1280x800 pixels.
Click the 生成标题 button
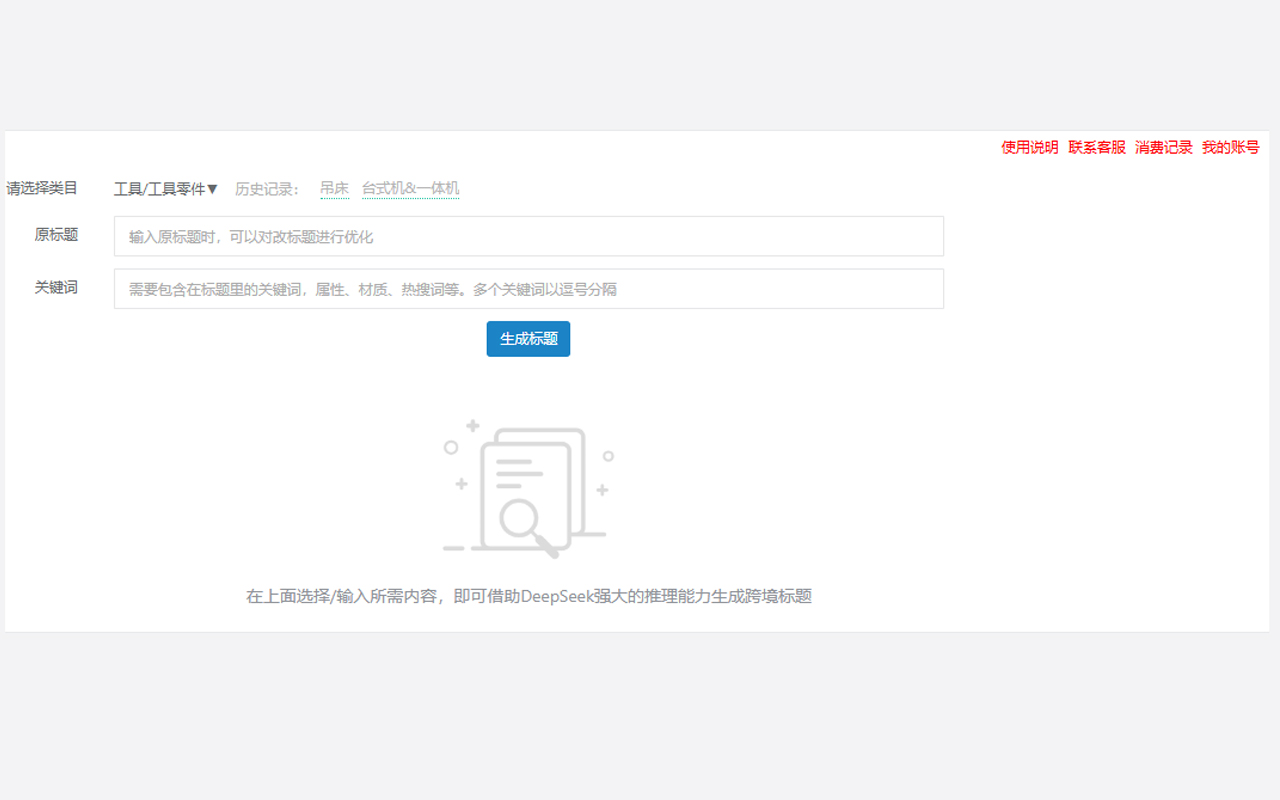tap(528, 339)
